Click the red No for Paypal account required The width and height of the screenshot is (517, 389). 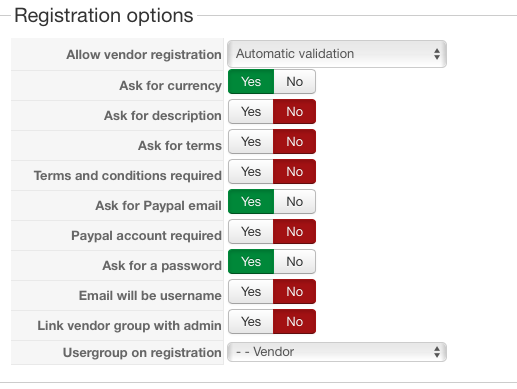294,232
